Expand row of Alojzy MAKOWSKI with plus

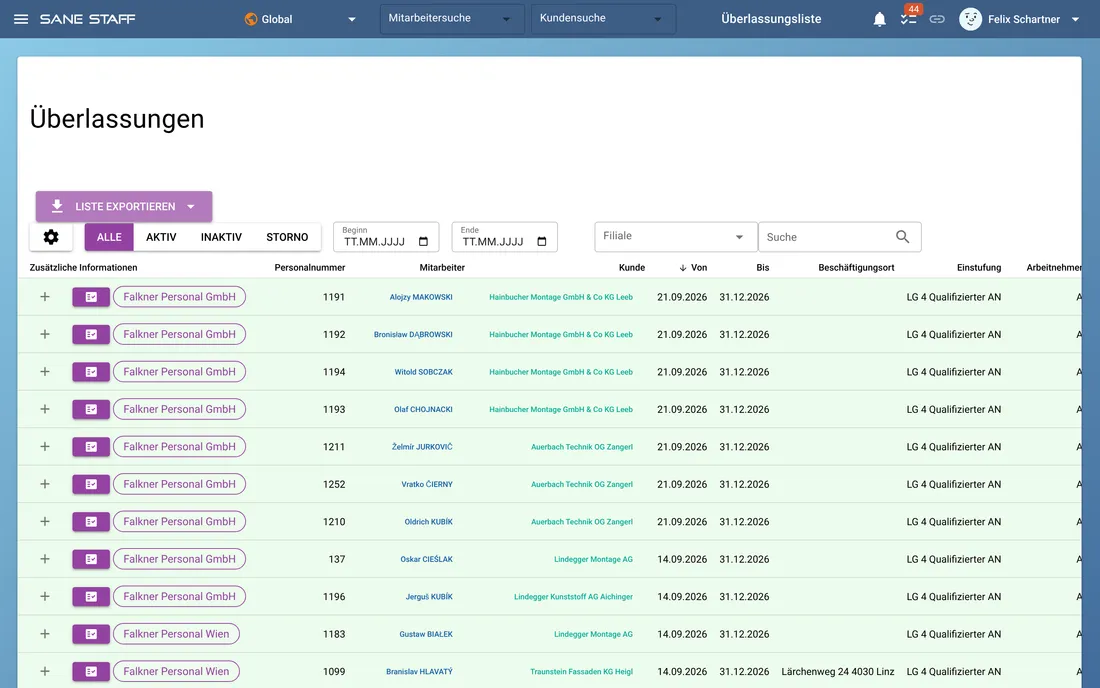coord(45,297)
